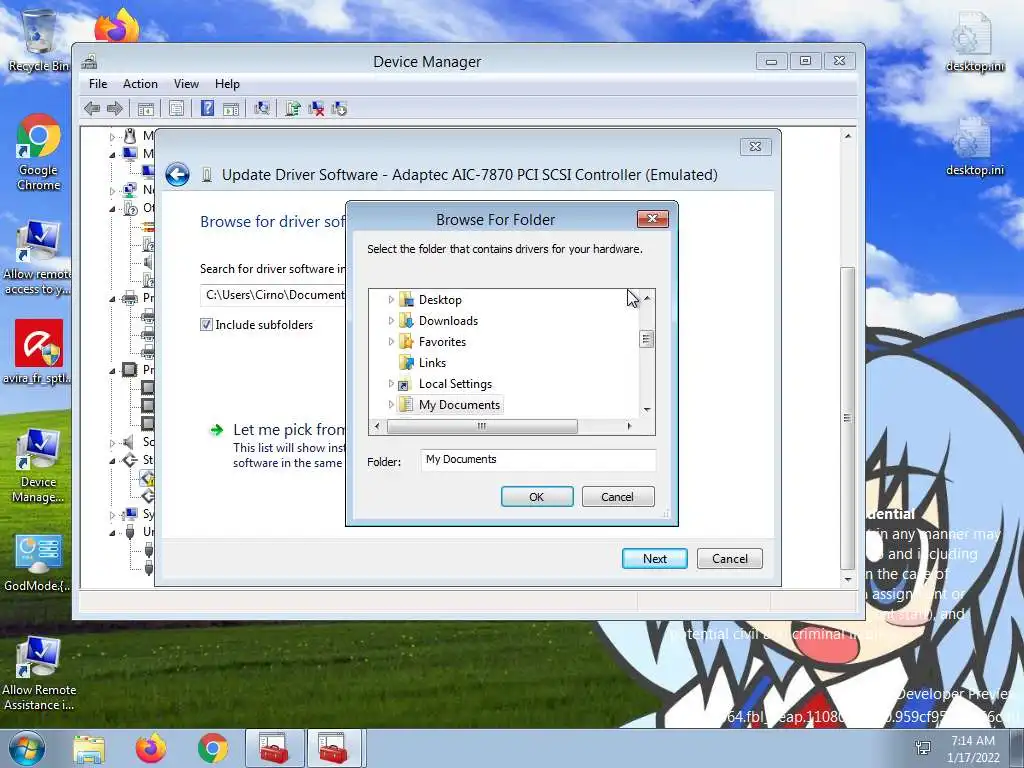1024x768 pixels.
Task: Collapse the processor category in Device Manager tree
Action: coord(112,371)
